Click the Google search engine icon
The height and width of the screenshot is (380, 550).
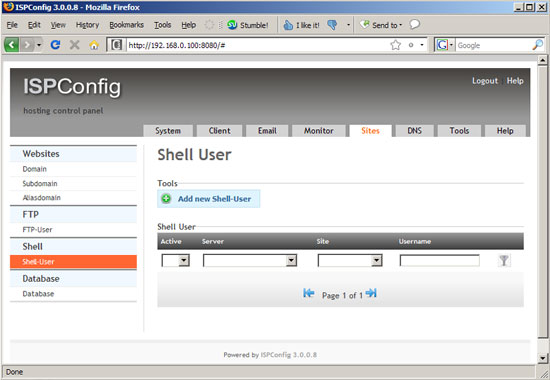442,45
